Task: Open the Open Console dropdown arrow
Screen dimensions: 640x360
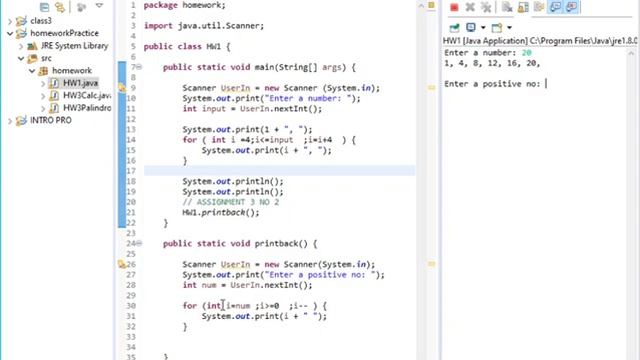Action: point(509,28)
